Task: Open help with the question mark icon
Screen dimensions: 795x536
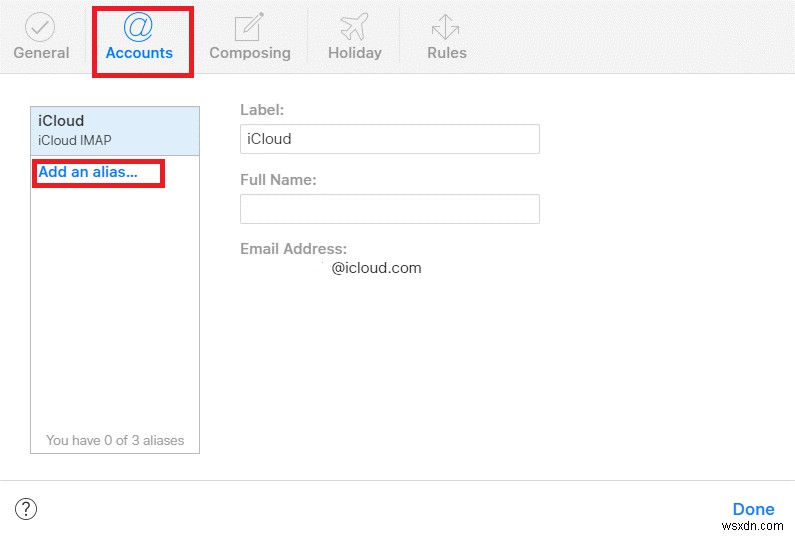Action: 26,509
